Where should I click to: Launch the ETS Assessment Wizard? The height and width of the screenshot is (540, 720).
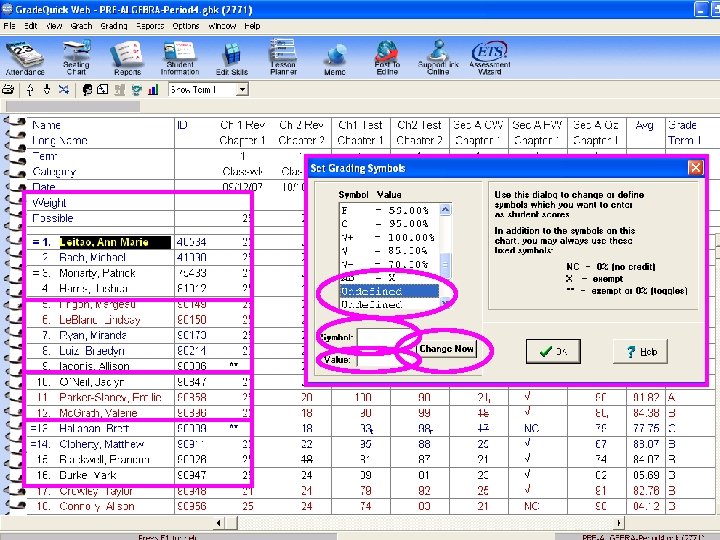(489, 58)
